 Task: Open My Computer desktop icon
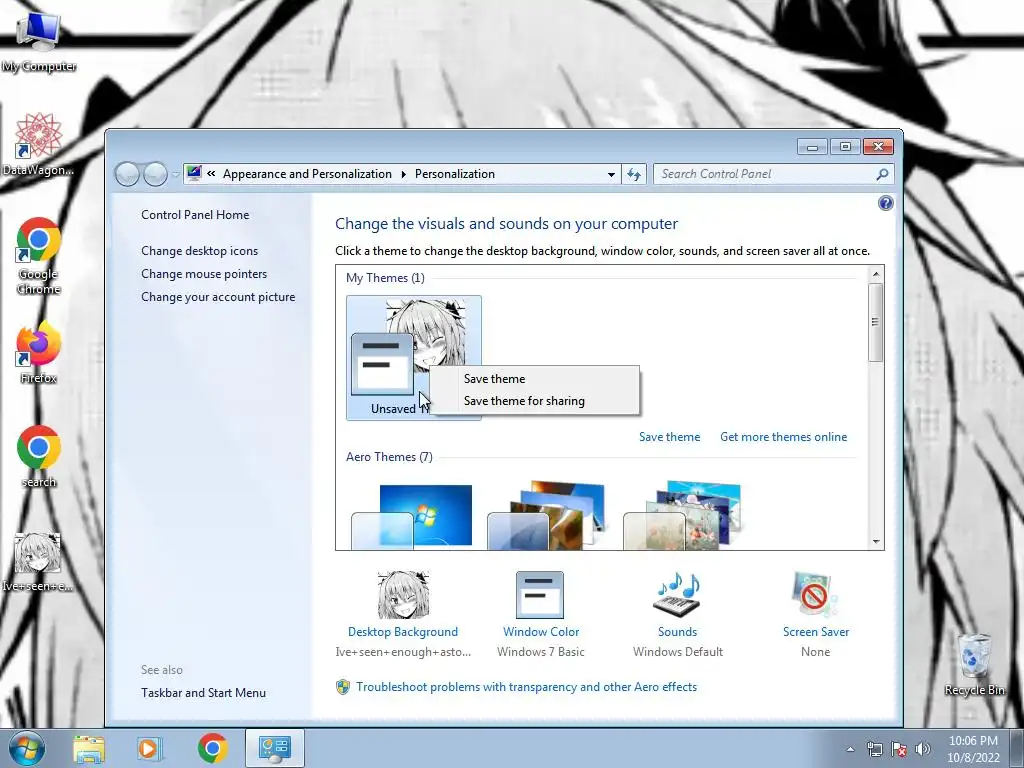click(x=39, y=40)
